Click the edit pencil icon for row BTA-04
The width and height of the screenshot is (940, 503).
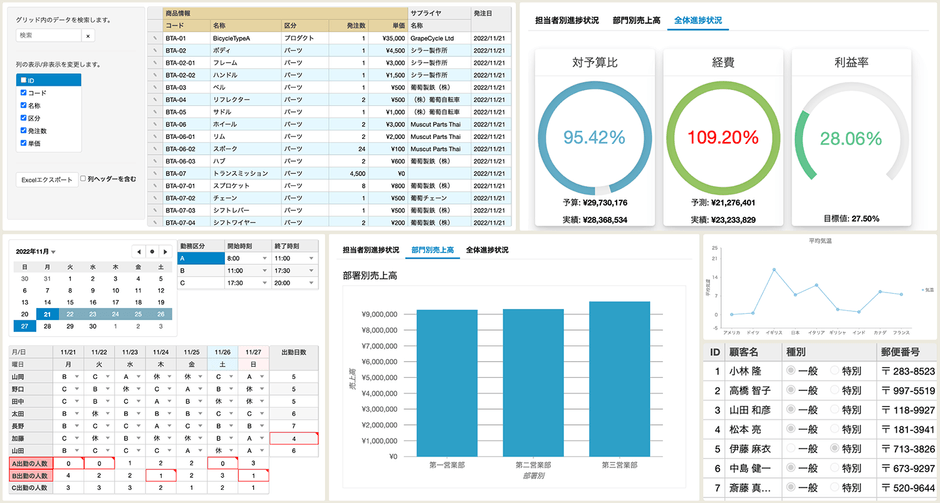(155, 100)
